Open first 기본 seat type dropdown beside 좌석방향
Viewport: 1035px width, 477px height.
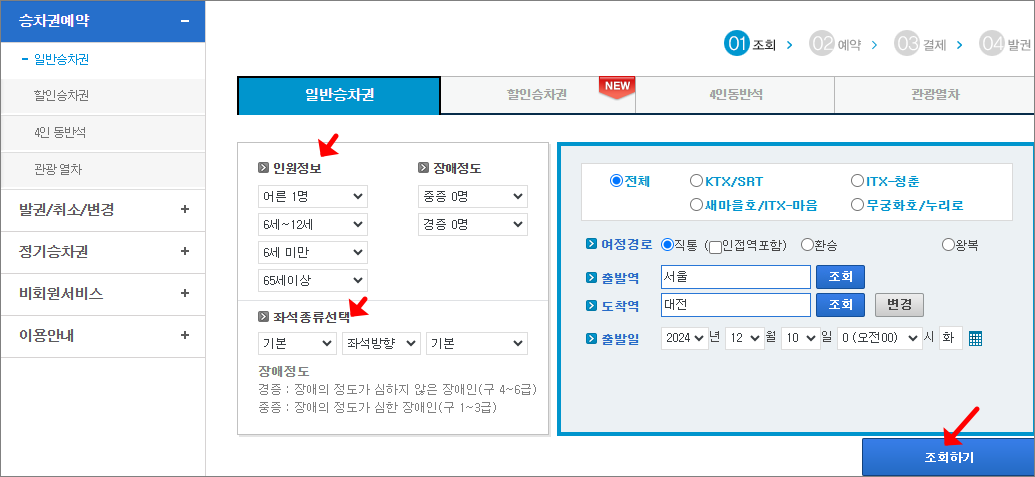click(297, 344)
